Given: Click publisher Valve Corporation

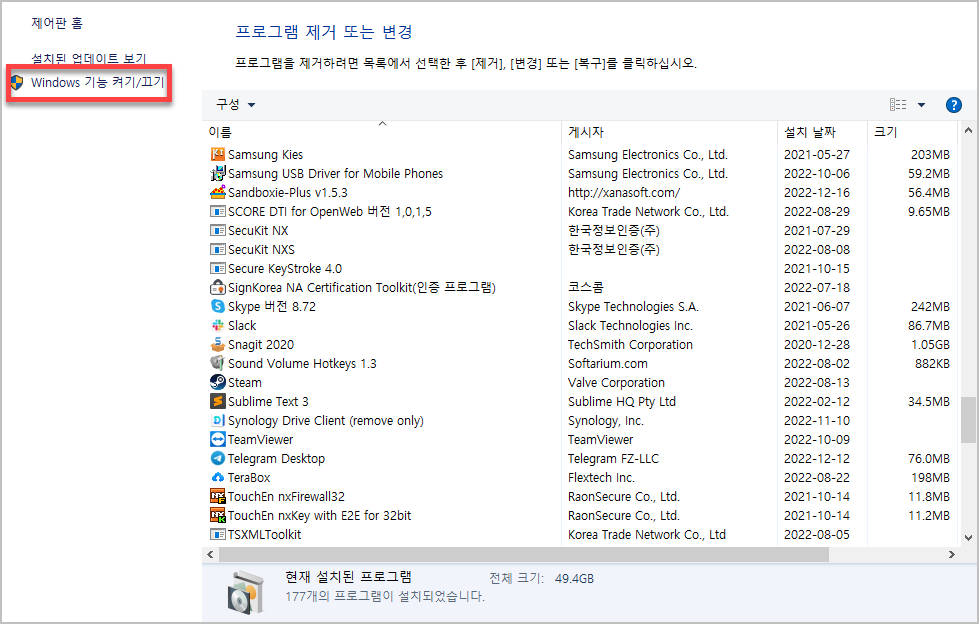Looking at the screenshot, I should pyautogui.click(x=616, y=382).
